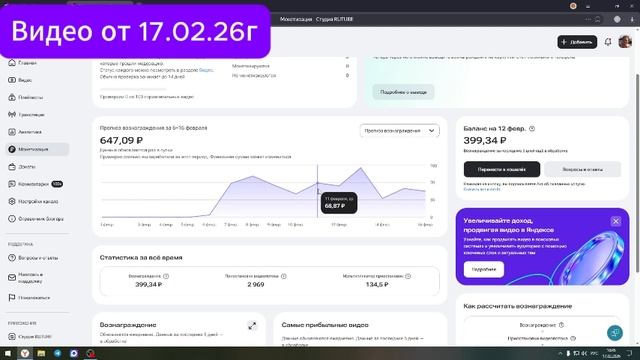
Task: Open Главная home icon in sidebar
Action: pyautogui.click(x=12, y=63)
